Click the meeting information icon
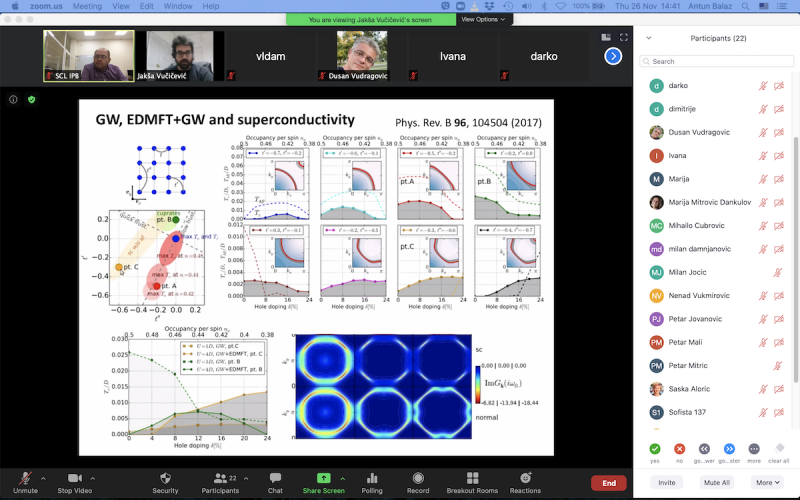This screenshot has width=800, height=500. click(x=13, y=99)
